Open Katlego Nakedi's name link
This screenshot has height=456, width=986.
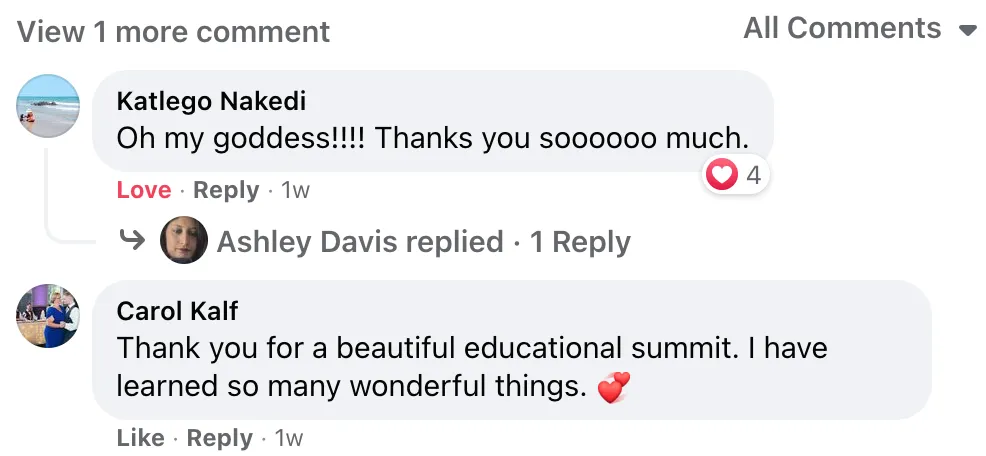click(211, 101)
